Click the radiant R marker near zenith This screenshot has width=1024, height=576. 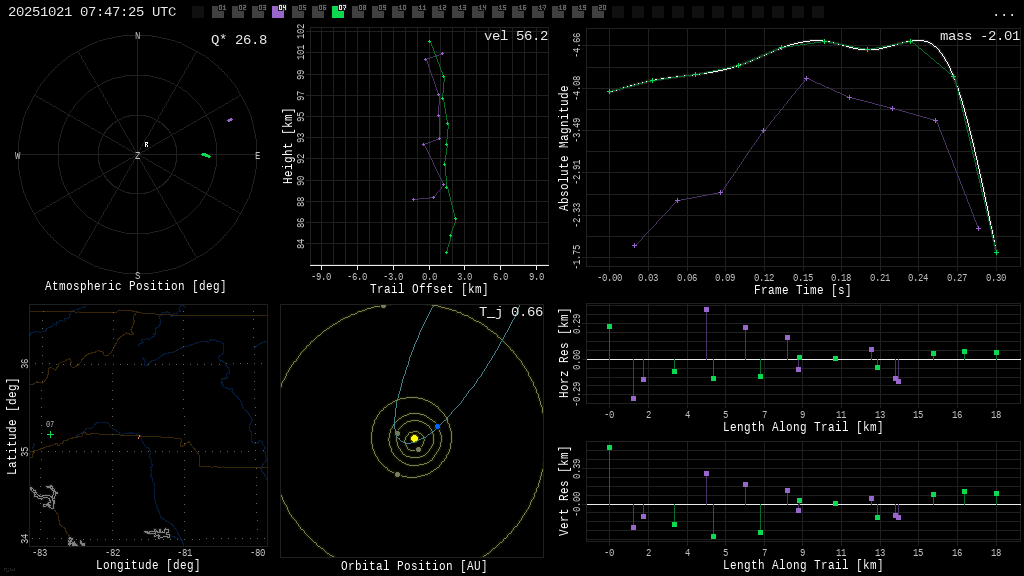pyautogui.click(x=146, y=145)
